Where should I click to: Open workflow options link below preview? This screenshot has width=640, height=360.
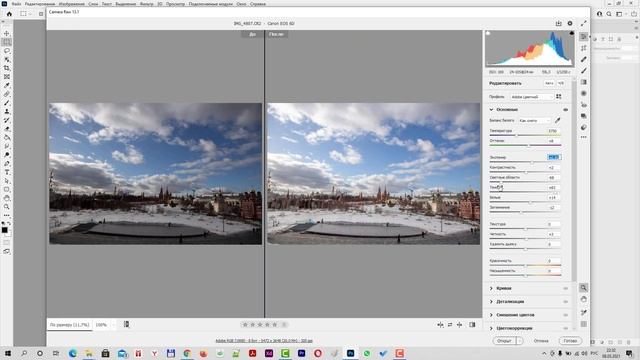click(x=264, y=340)
